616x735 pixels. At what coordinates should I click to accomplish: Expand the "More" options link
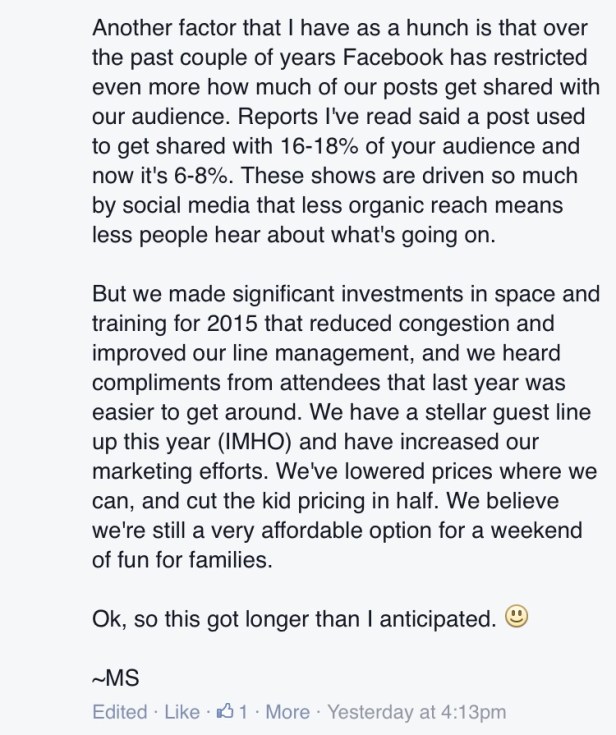pos(288,713)
